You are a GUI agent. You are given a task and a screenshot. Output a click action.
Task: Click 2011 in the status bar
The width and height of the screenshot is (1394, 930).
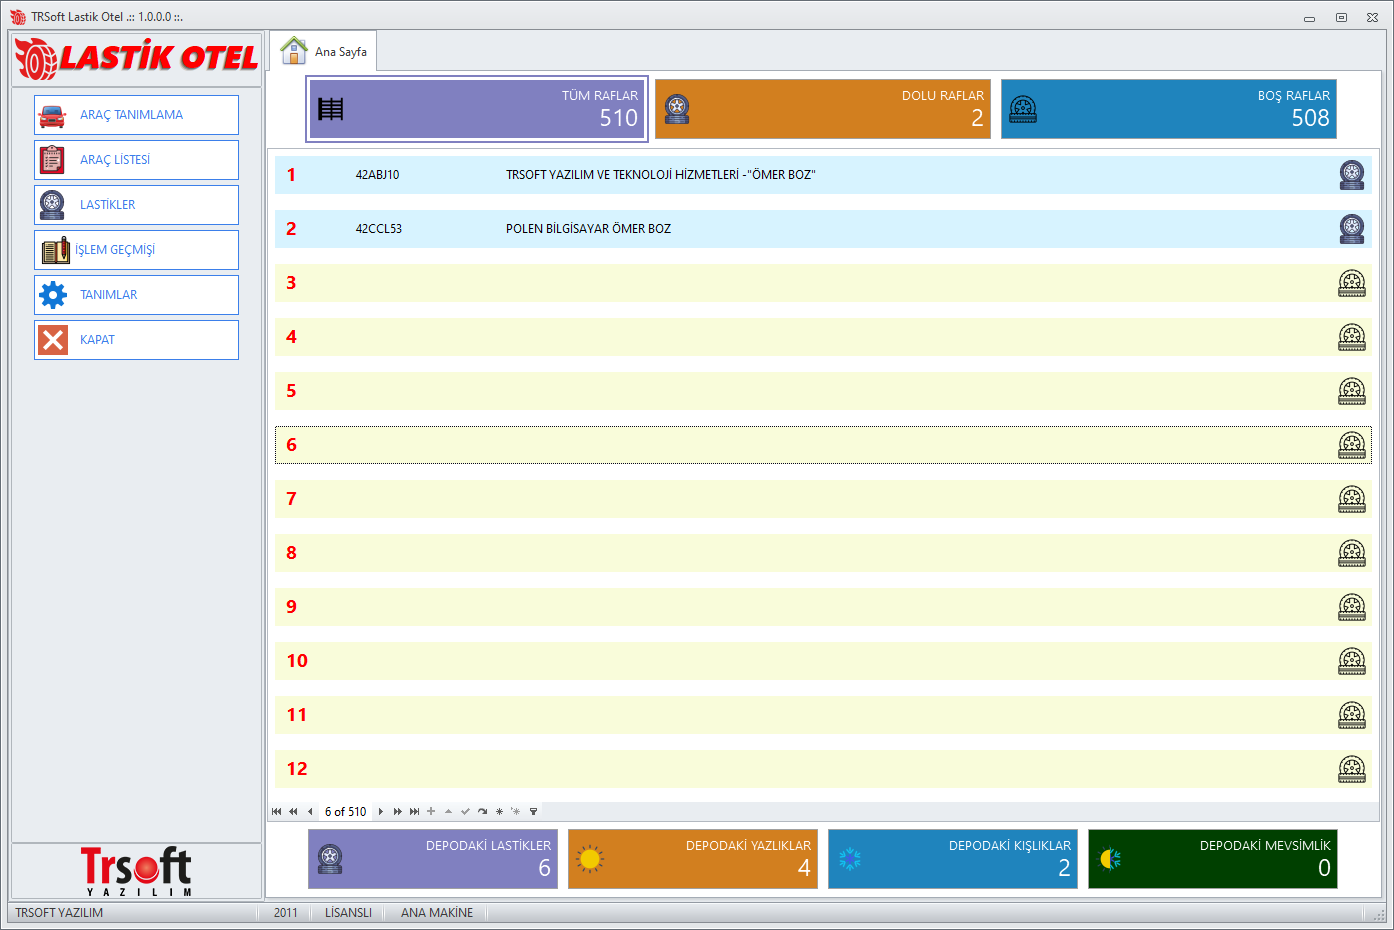pos(285,913)
